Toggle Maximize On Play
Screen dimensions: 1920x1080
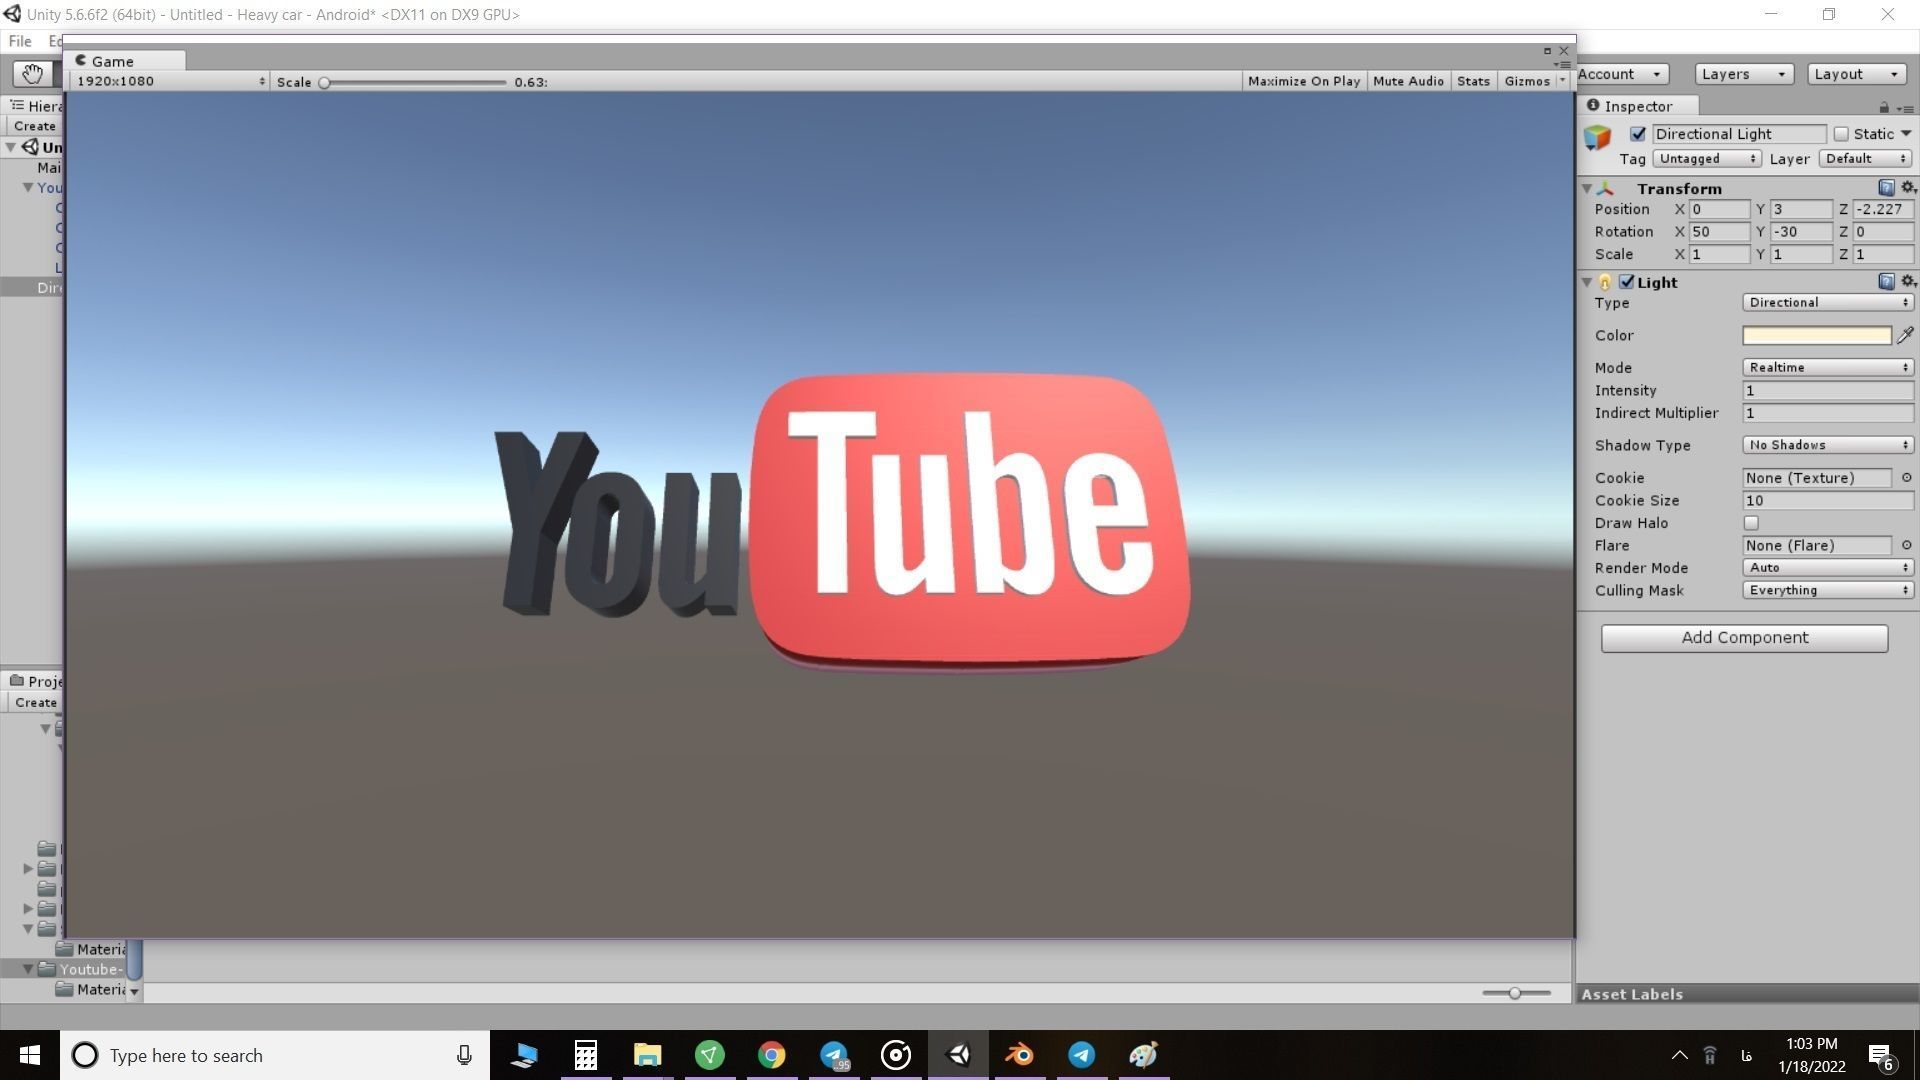[1304, 81]
